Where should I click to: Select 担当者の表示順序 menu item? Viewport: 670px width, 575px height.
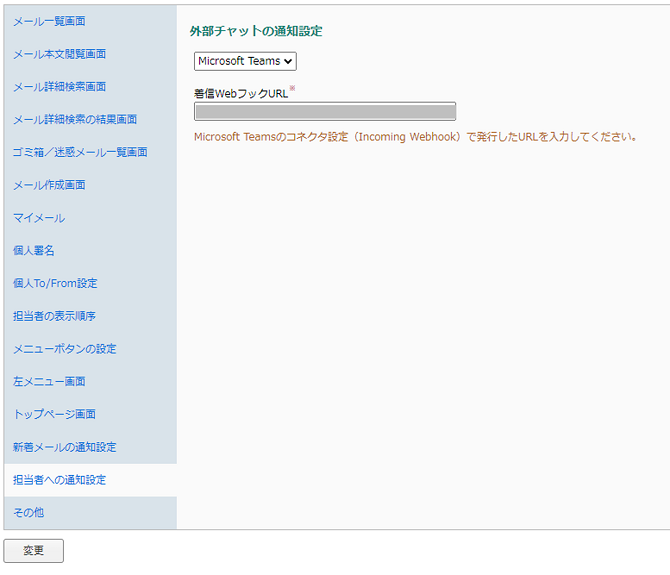[x=54, y=316]
